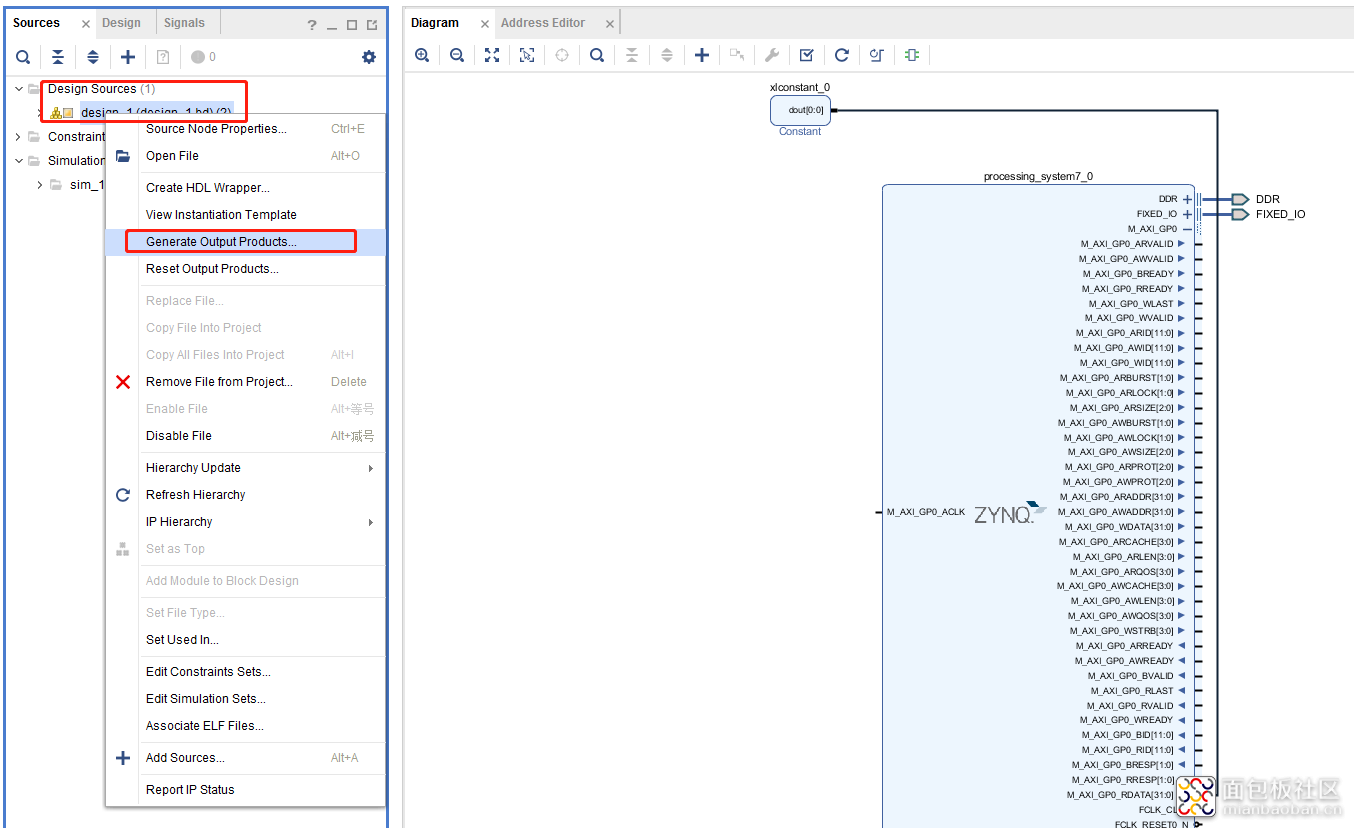The image size is (1354, 828).
Task: Regenerate the layout with the refresh icon
Action: coord(842,55)
